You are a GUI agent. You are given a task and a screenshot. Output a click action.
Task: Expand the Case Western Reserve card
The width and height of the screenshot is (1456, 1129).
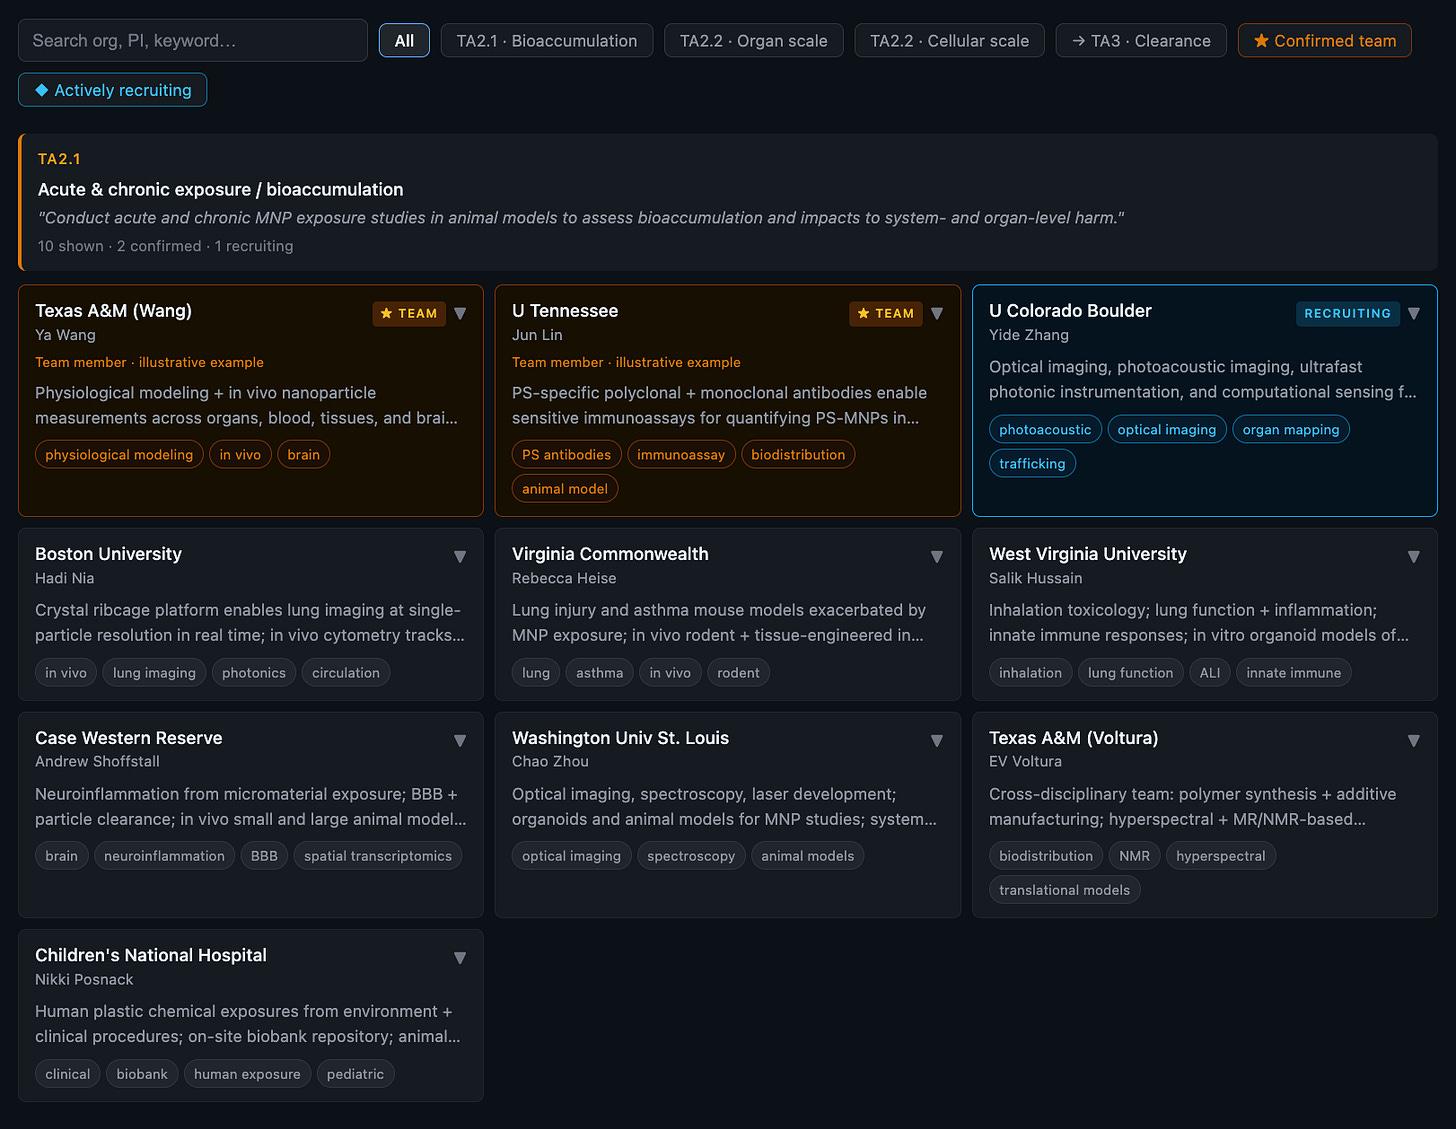pyautogui.click(x=460, y=741)
